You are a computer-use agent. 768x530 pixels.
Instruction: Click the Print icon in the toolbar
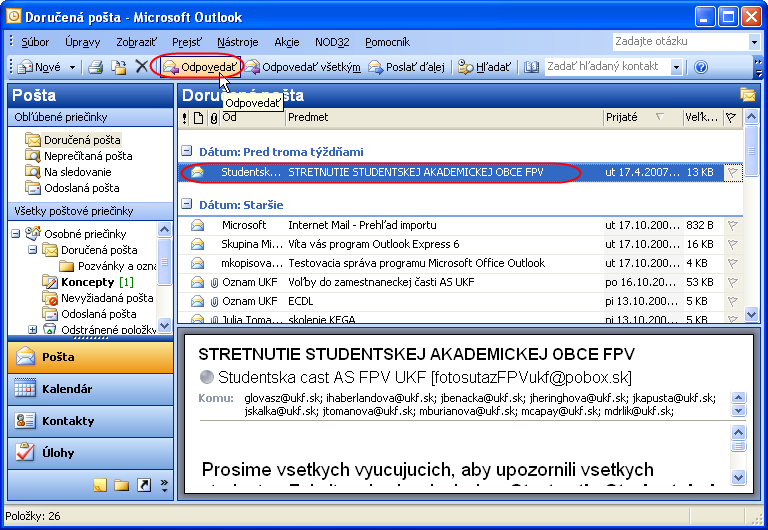point(96,67)
